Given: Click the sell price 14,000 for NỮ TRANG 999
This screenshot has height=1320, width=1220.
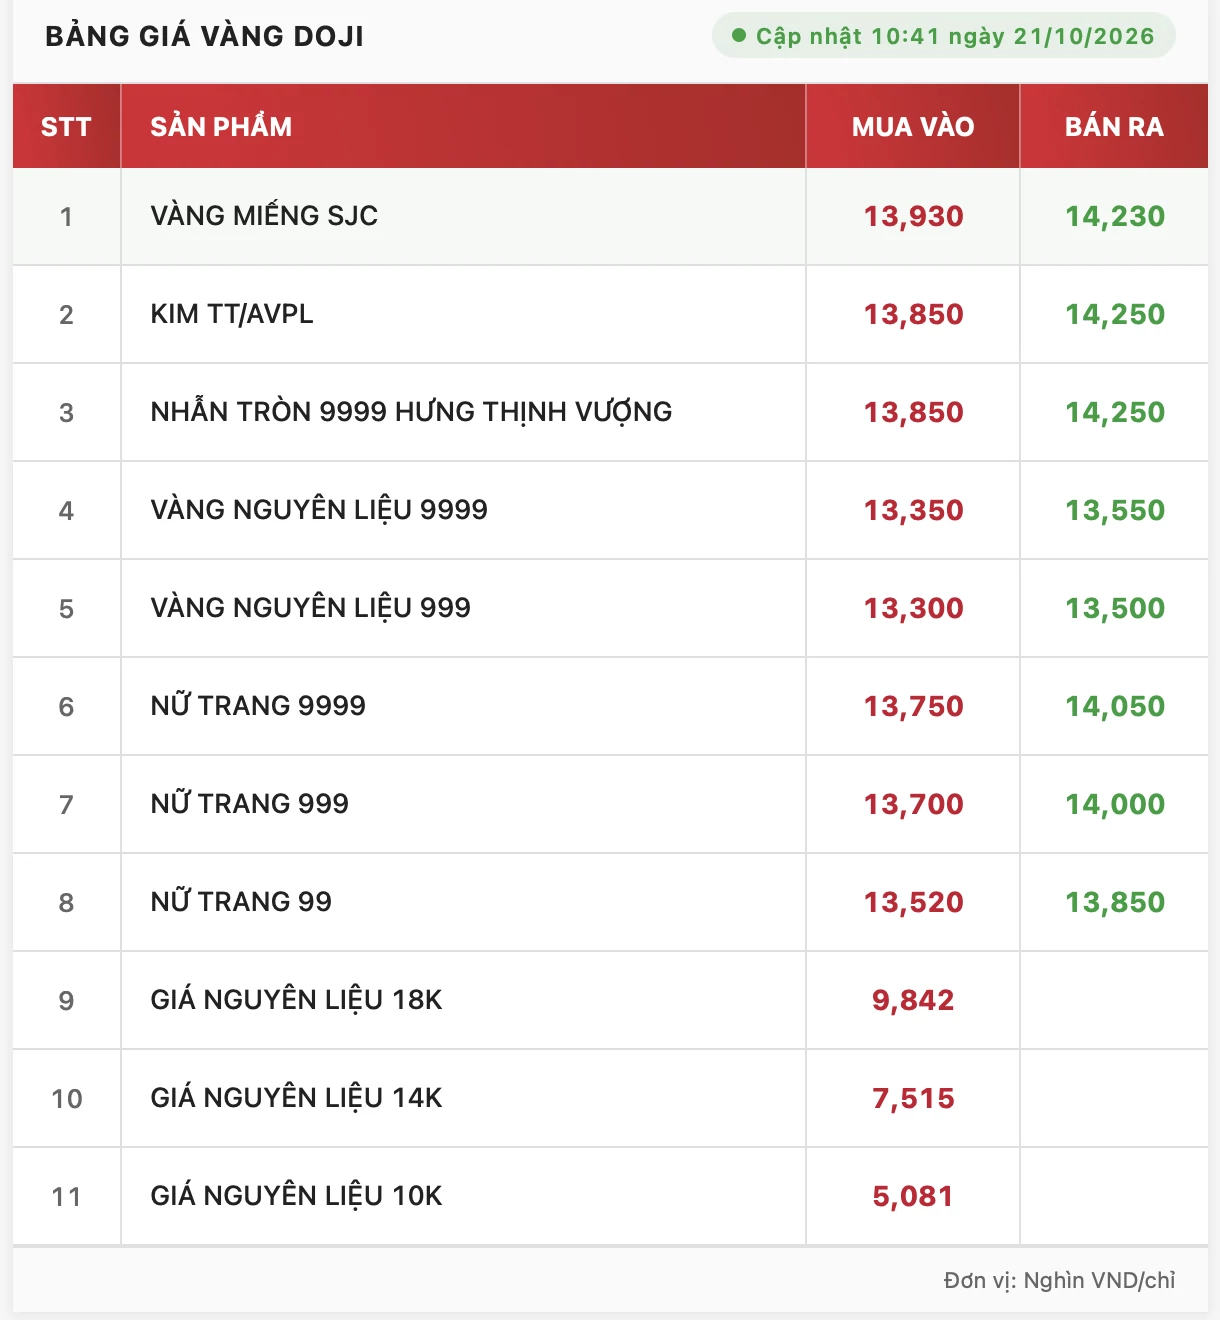Looking at the screenshot, I should (x=1115, y=805).
